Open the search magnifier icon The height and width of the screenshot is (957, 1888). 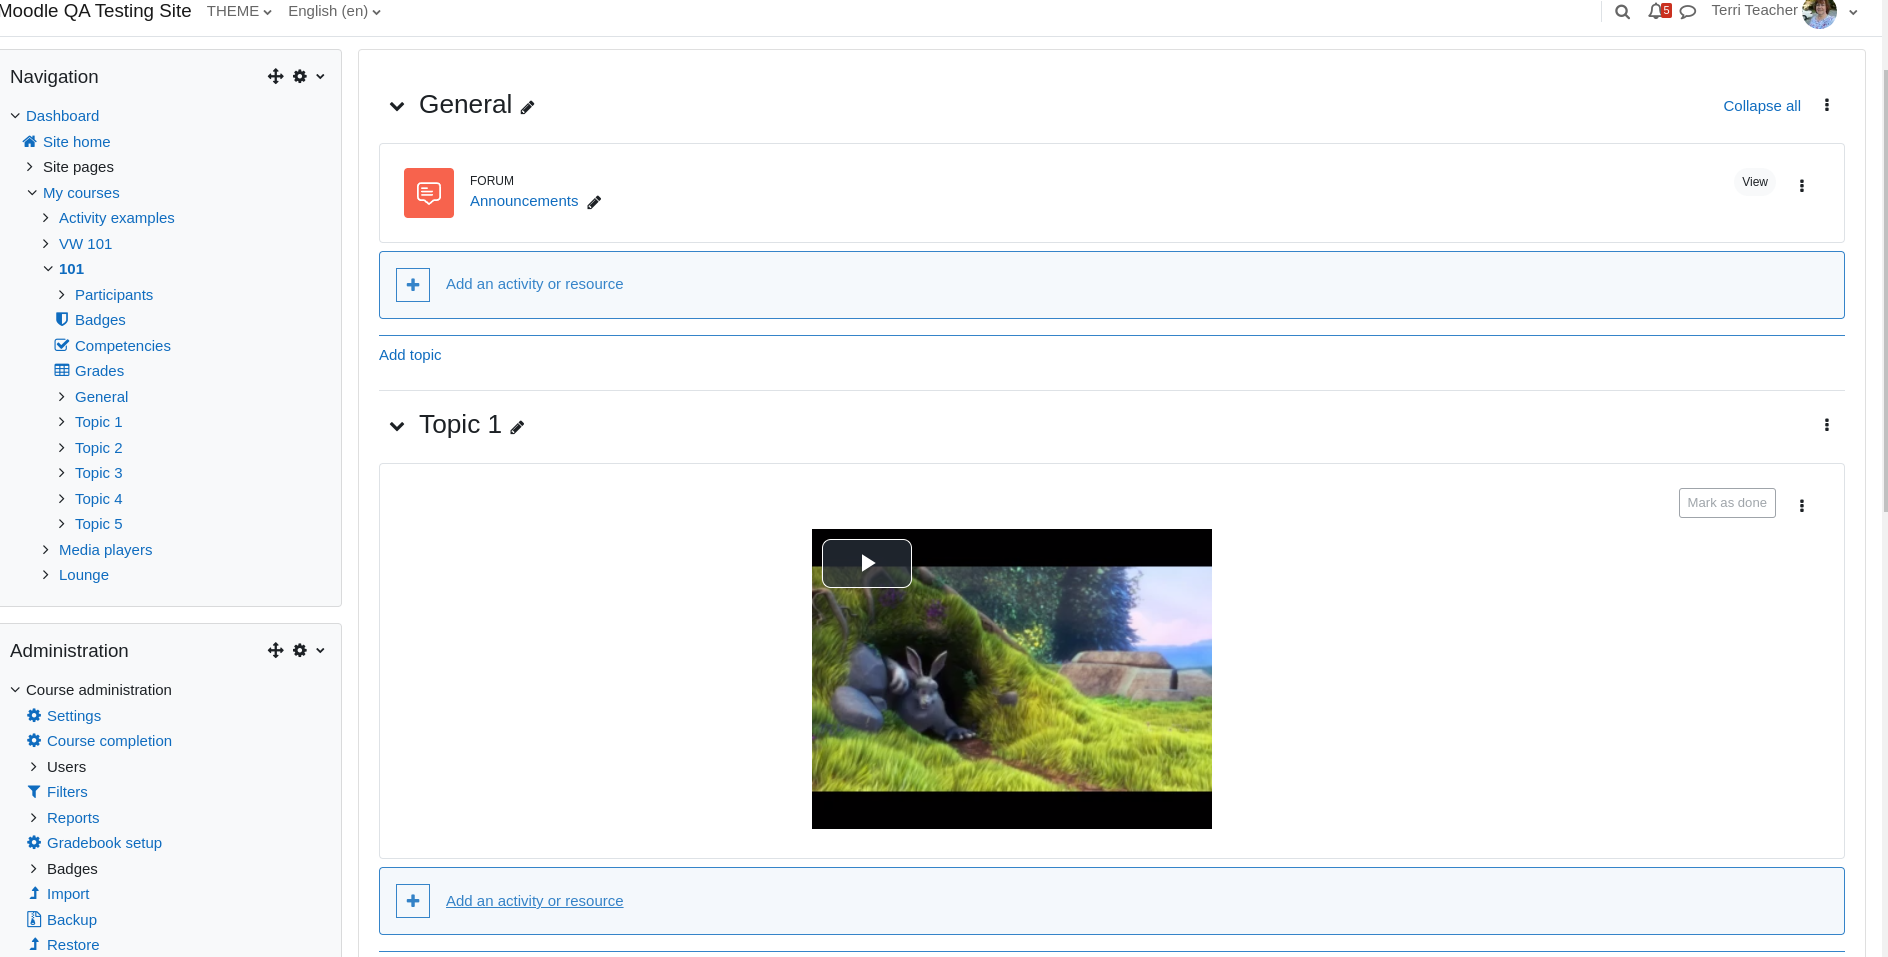click(1622, 12)
